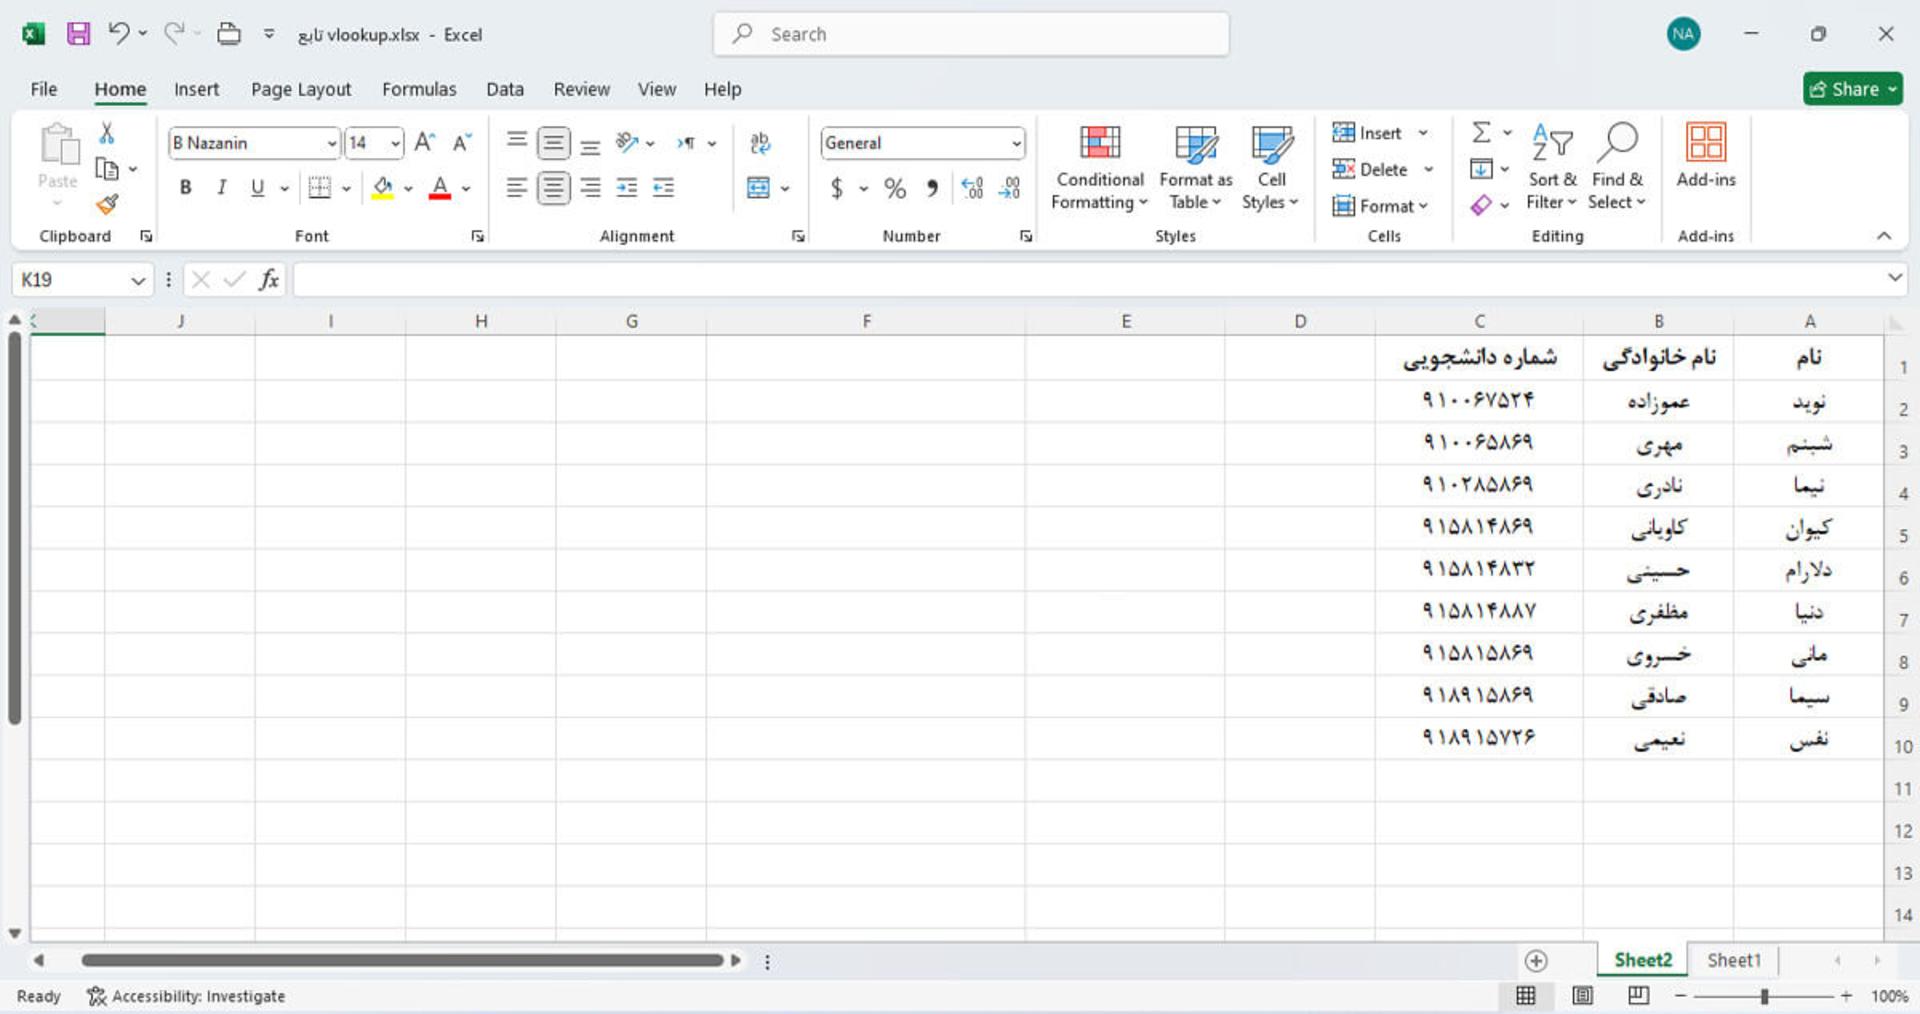
Task: Switch to Page Break Preview in status bar
Action: click(1638, 995)
